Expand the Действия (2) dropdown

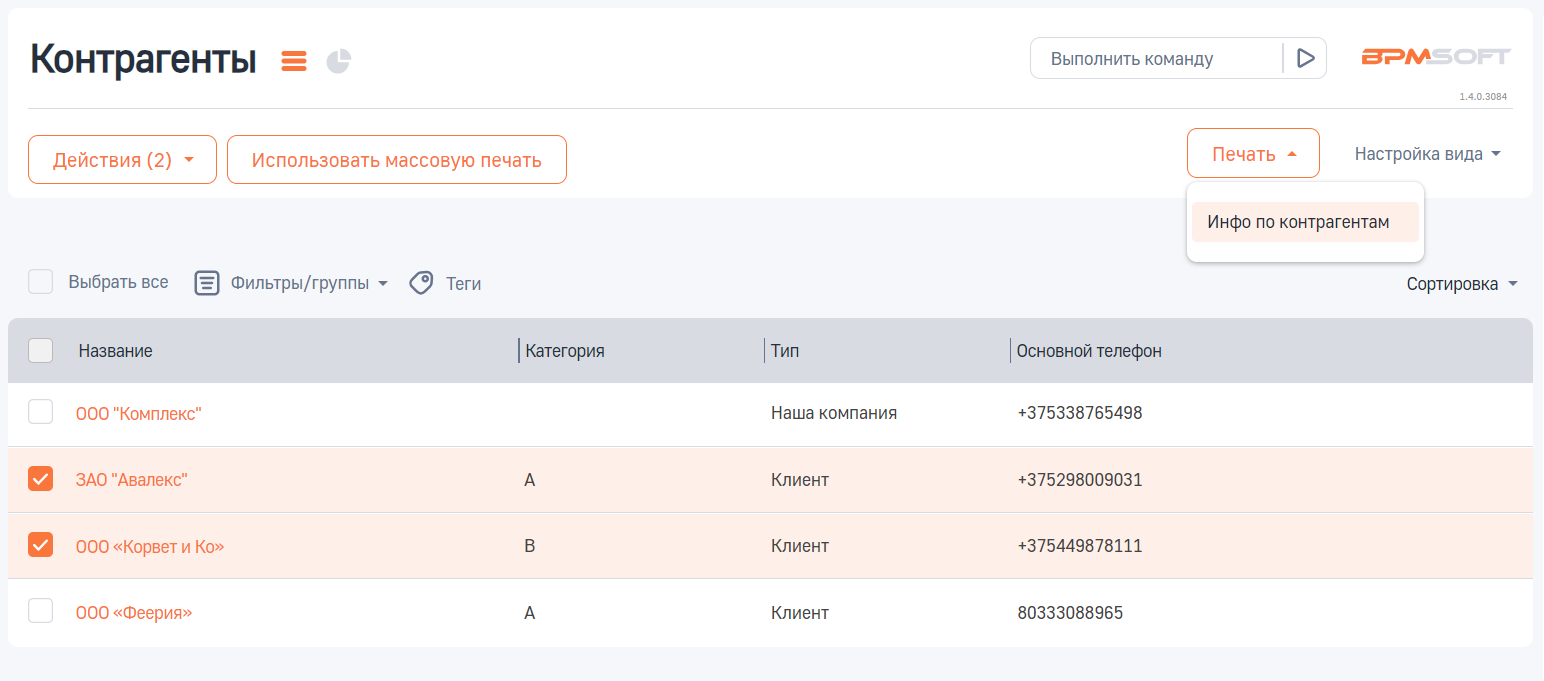122,160
